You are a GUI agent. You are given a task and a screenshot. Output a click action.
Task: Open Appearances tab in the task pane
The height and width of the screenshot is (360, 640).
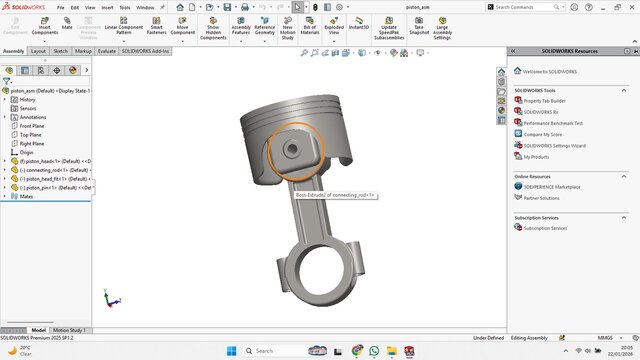point(501,110)
